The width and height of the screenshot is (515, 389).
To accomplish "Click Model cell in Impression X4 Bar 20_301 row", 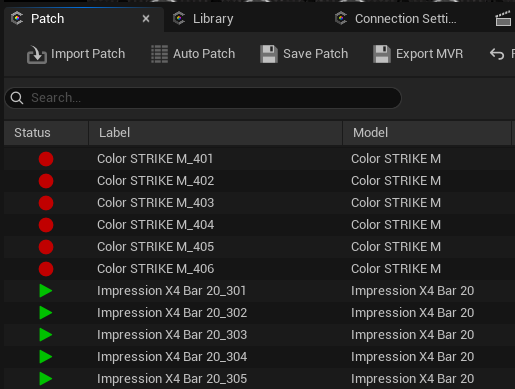I will click(413, 291).
